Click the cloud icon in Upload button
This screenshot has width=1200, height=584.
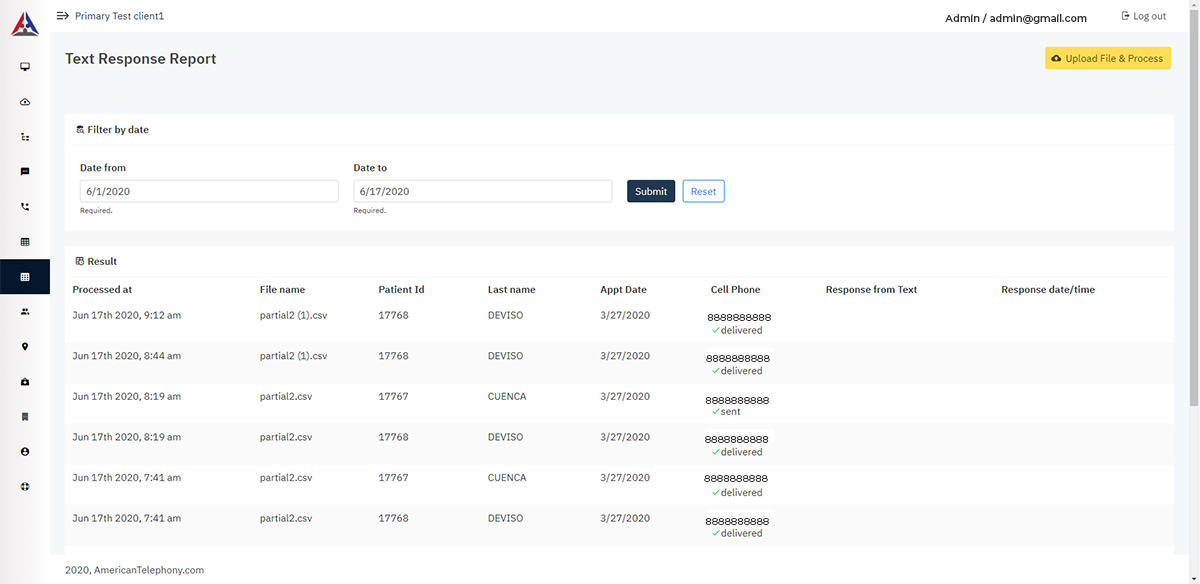tap(1057, 59)
